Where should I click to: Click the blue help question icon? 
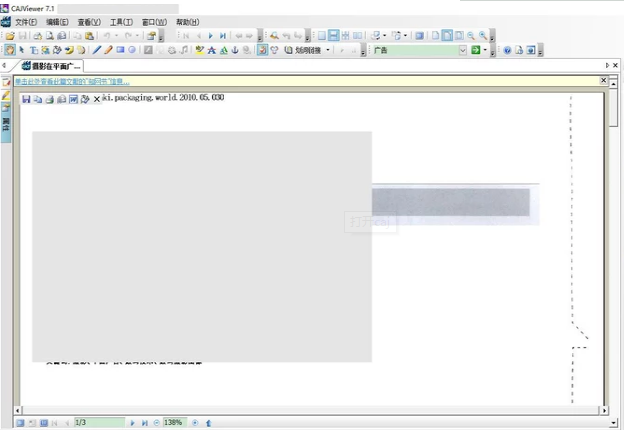507,50
